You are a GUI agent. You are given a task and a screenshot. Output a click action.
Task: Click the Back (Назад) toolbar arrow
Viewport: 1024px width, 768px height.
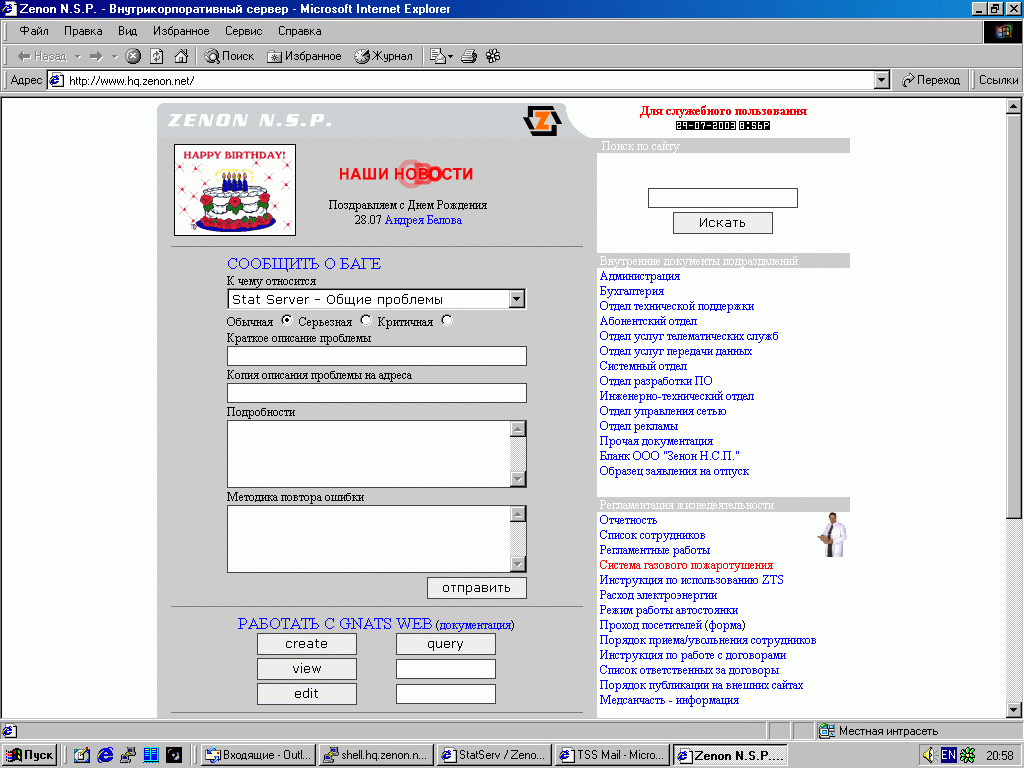42,56
